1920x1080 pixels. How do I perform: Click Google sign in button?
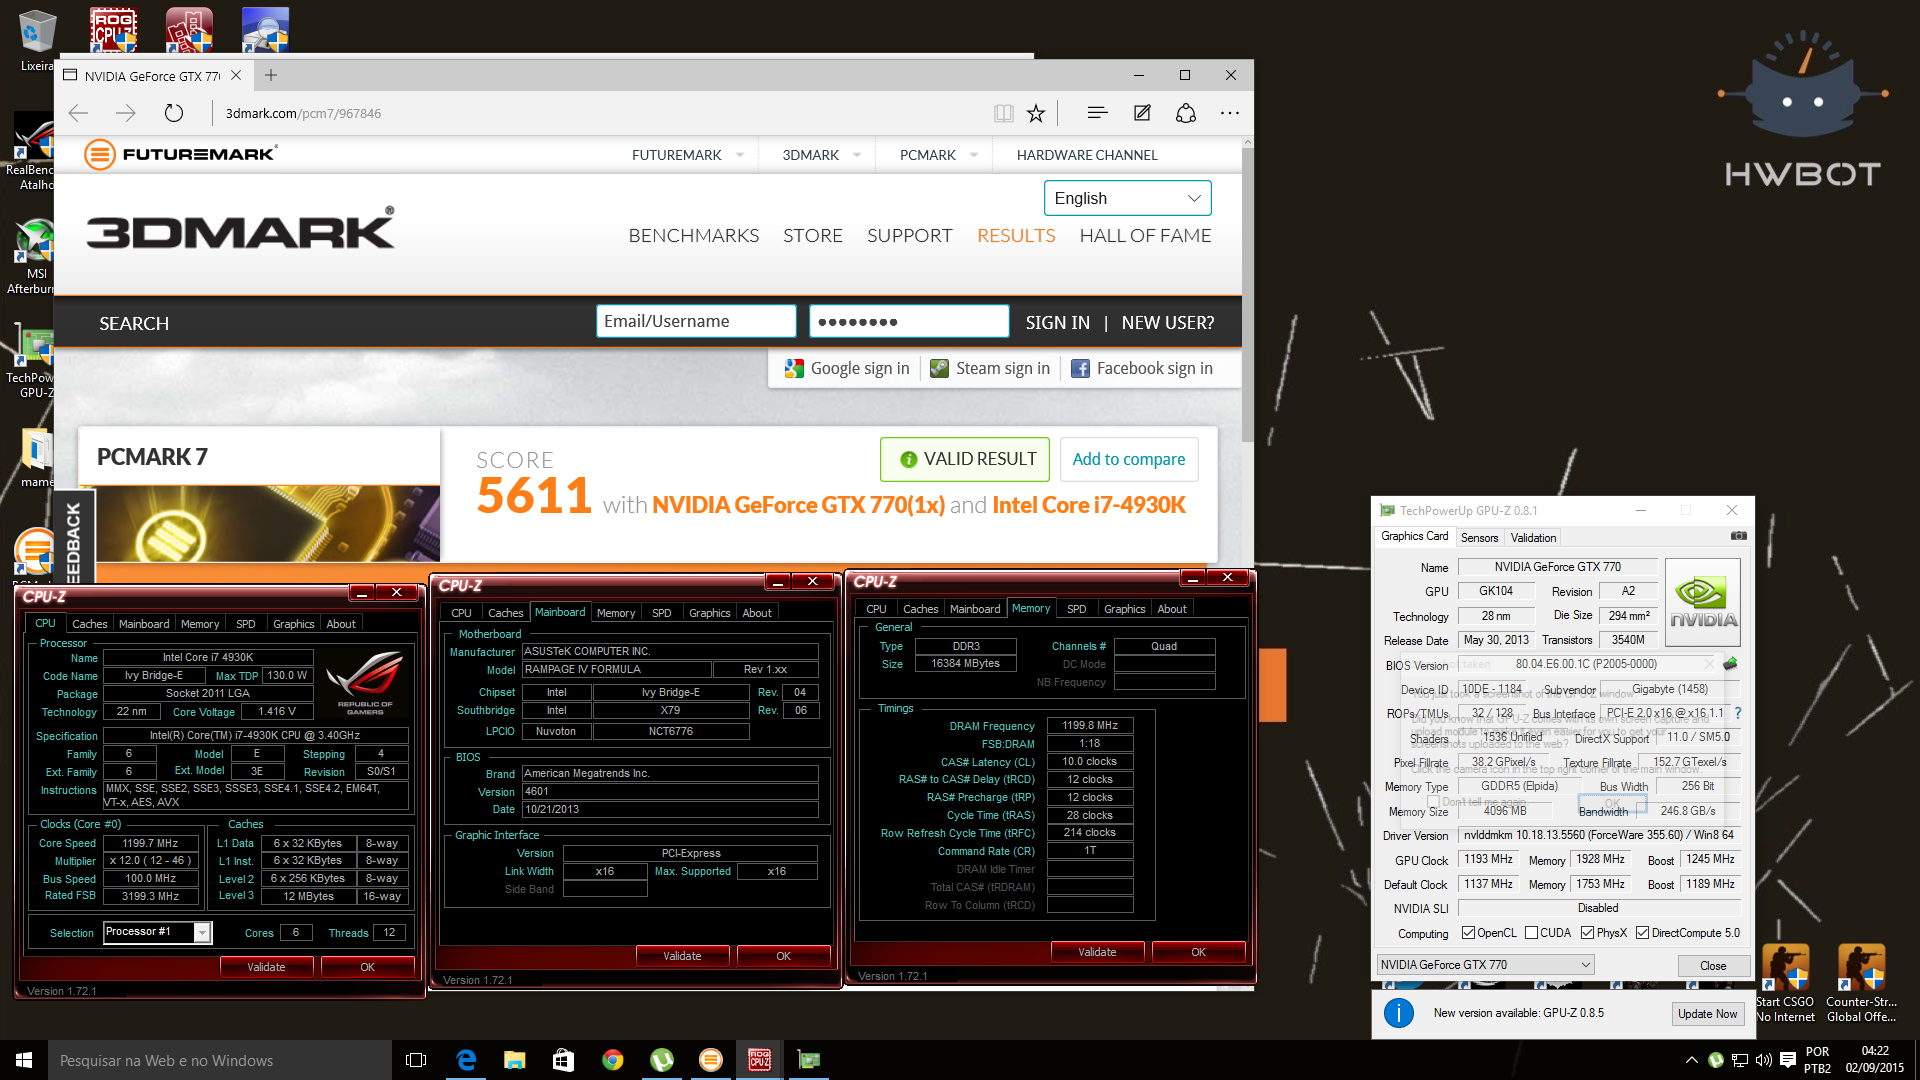(x=847, y=369)
